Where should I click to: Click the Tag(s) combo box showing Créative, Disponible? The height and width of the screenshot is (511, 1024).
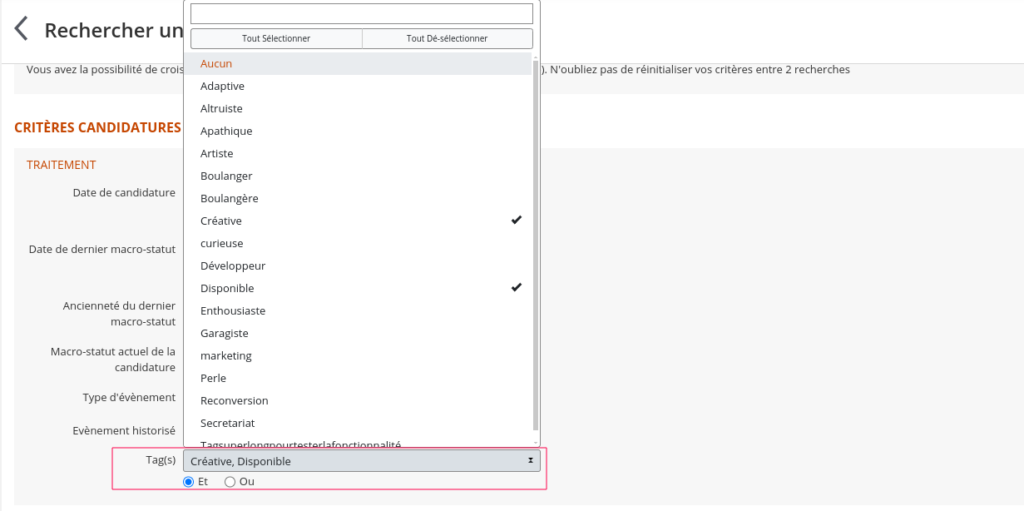pos(360,461)
